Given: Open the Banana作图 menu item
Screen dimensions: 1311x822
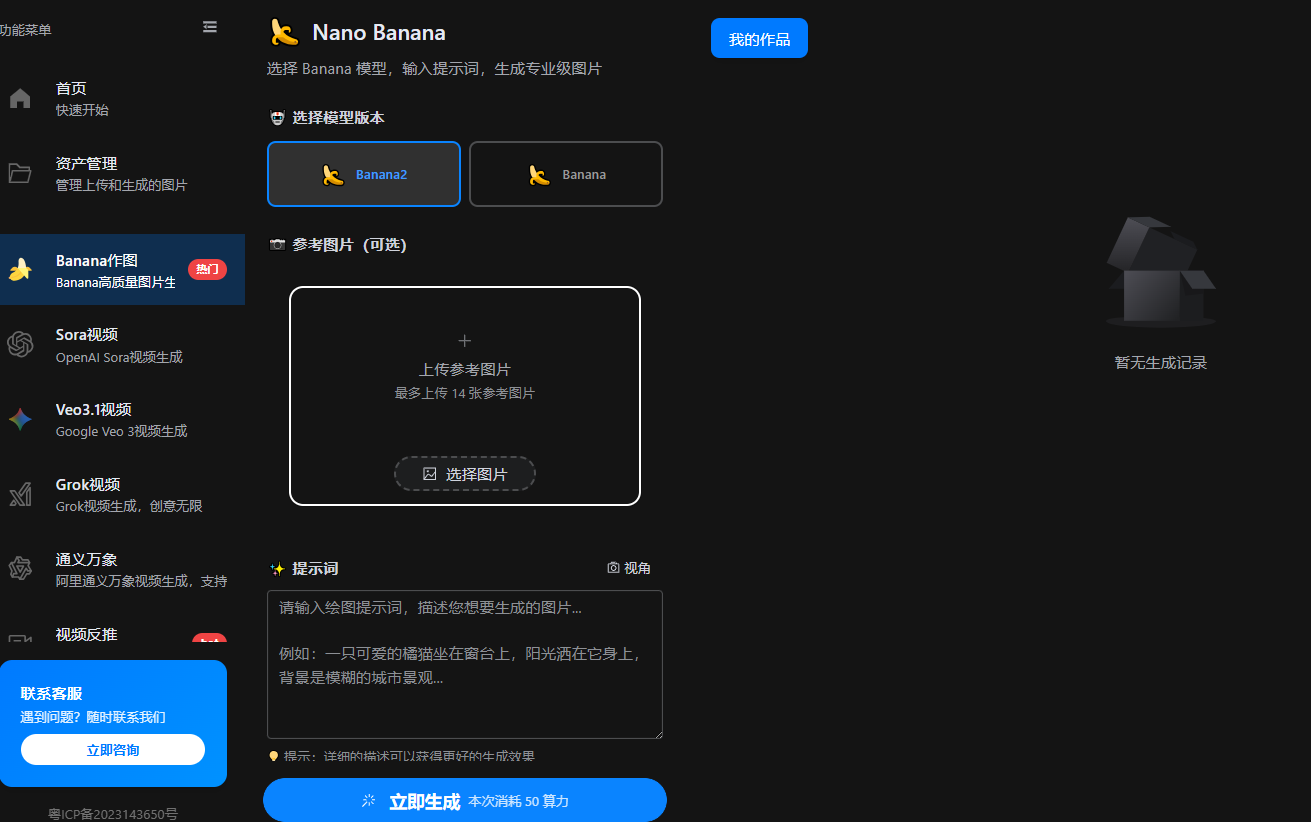Looking at the screenshot, I should pyautogui.click(x=122, y=270).
